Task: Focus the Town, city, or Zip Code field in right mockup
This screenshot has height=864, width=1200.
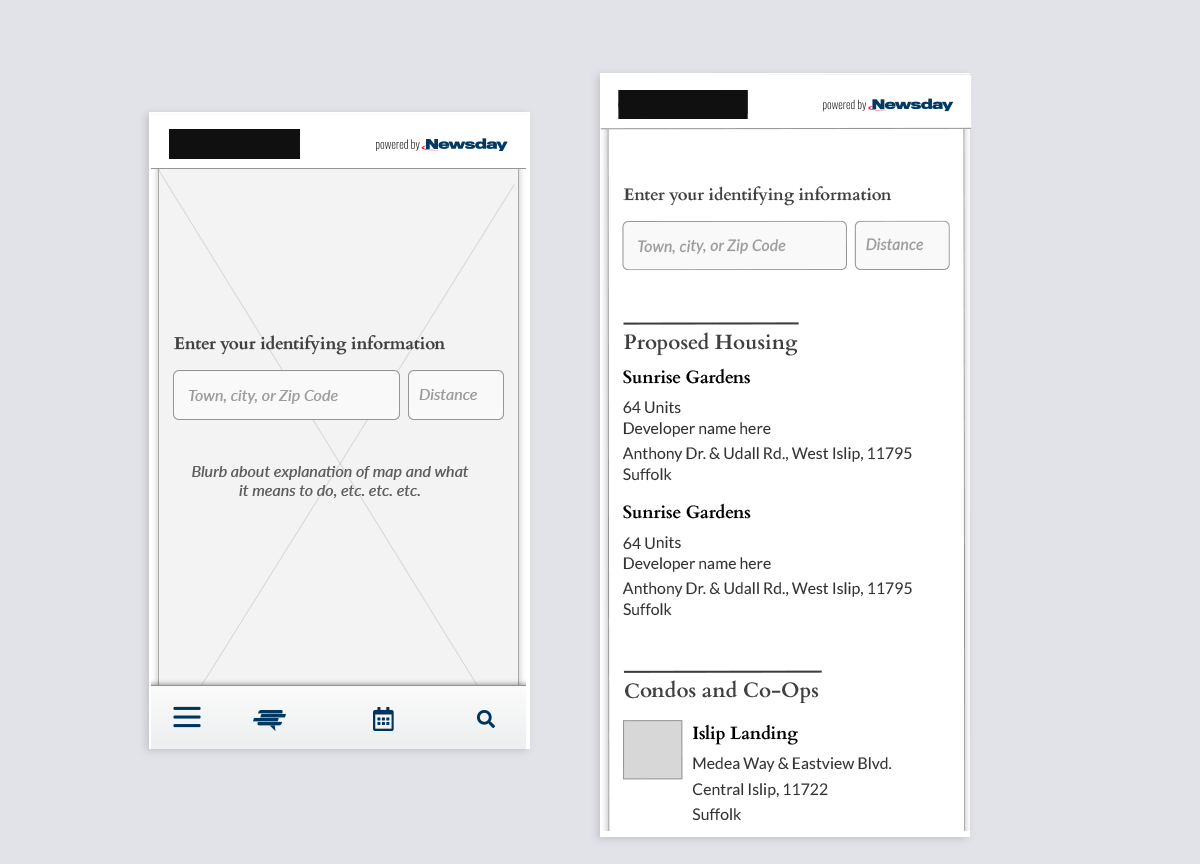Action: [734, 246]
